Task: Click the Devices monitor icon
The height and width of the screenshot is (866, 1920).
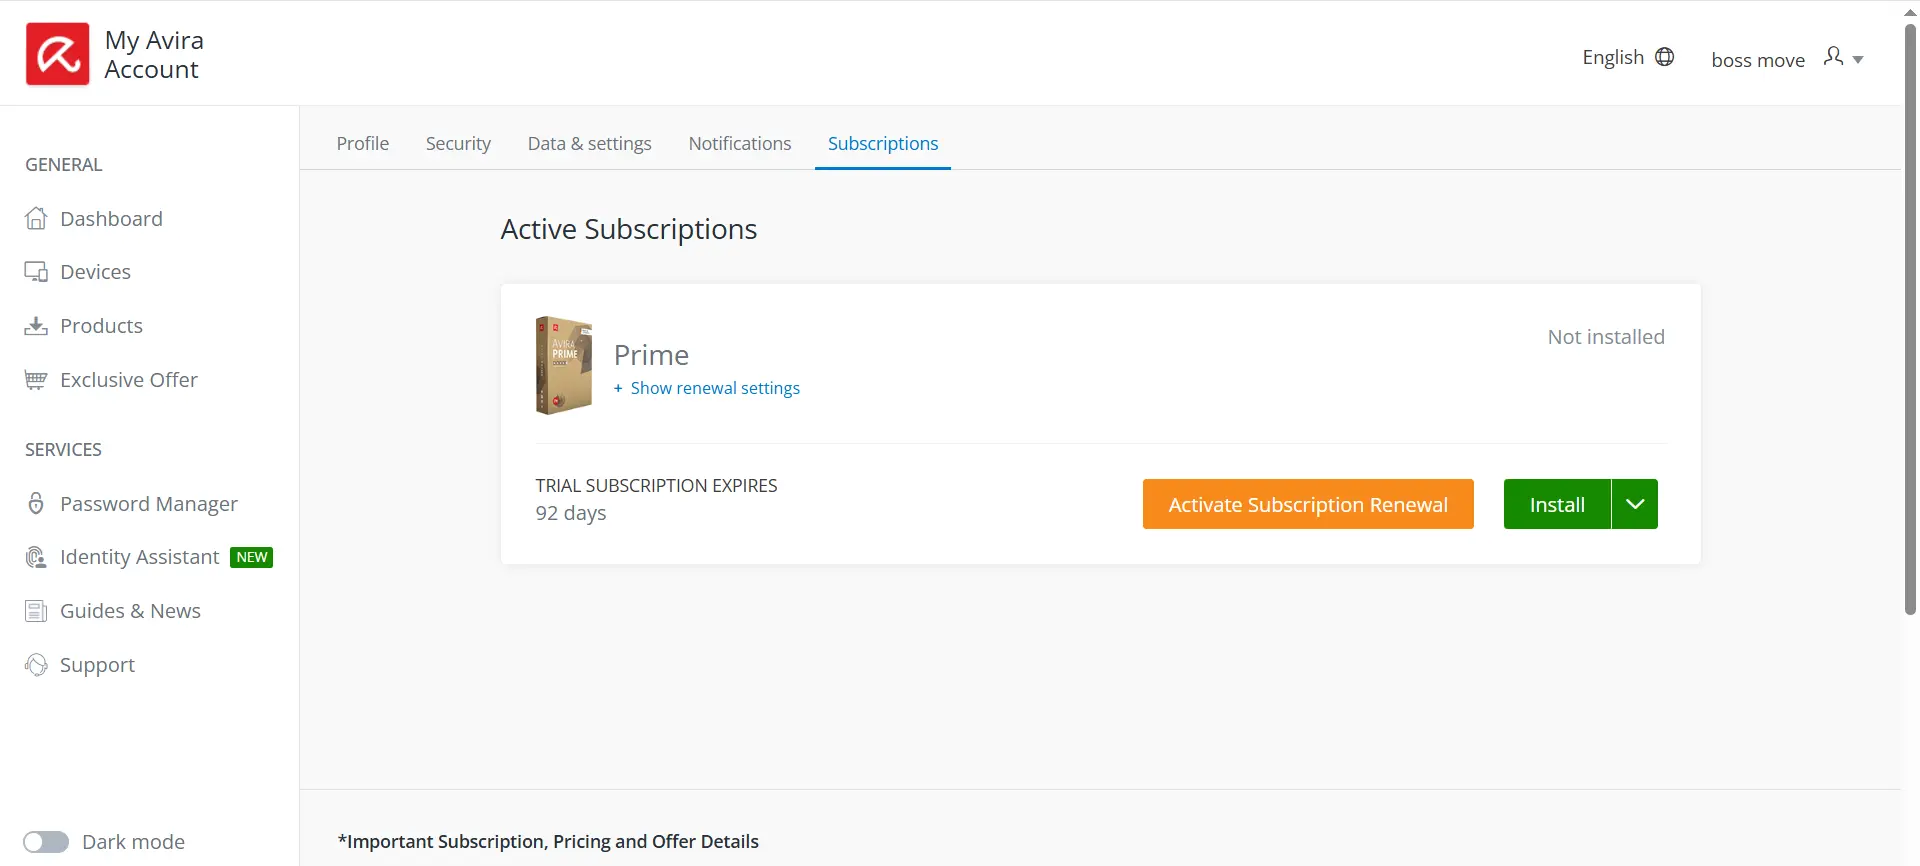Action: [36, 272]
